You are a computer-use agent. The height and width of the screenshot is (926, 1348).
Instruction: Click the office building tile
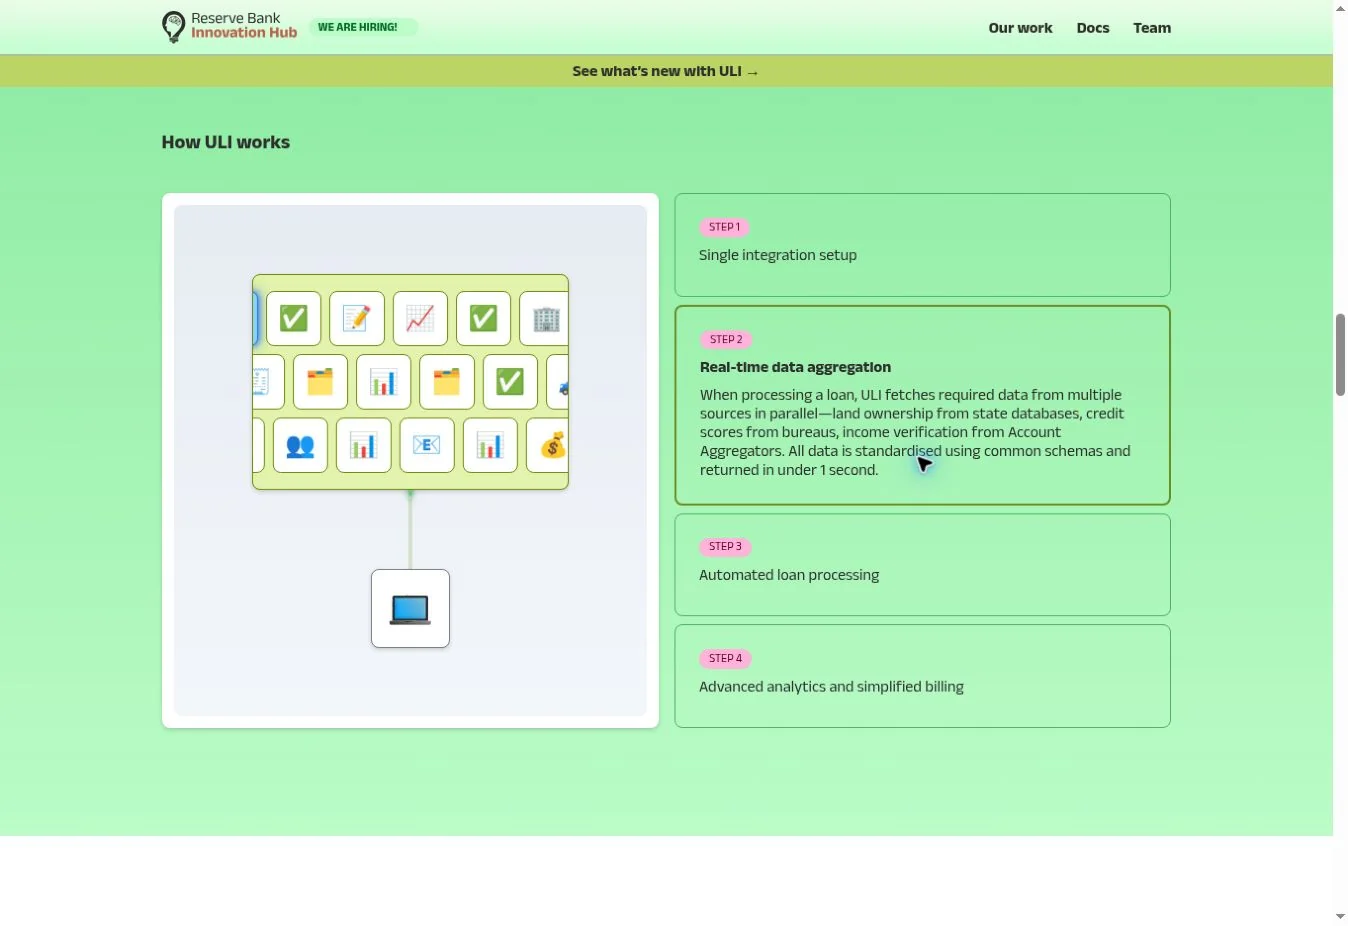(544, 318)
